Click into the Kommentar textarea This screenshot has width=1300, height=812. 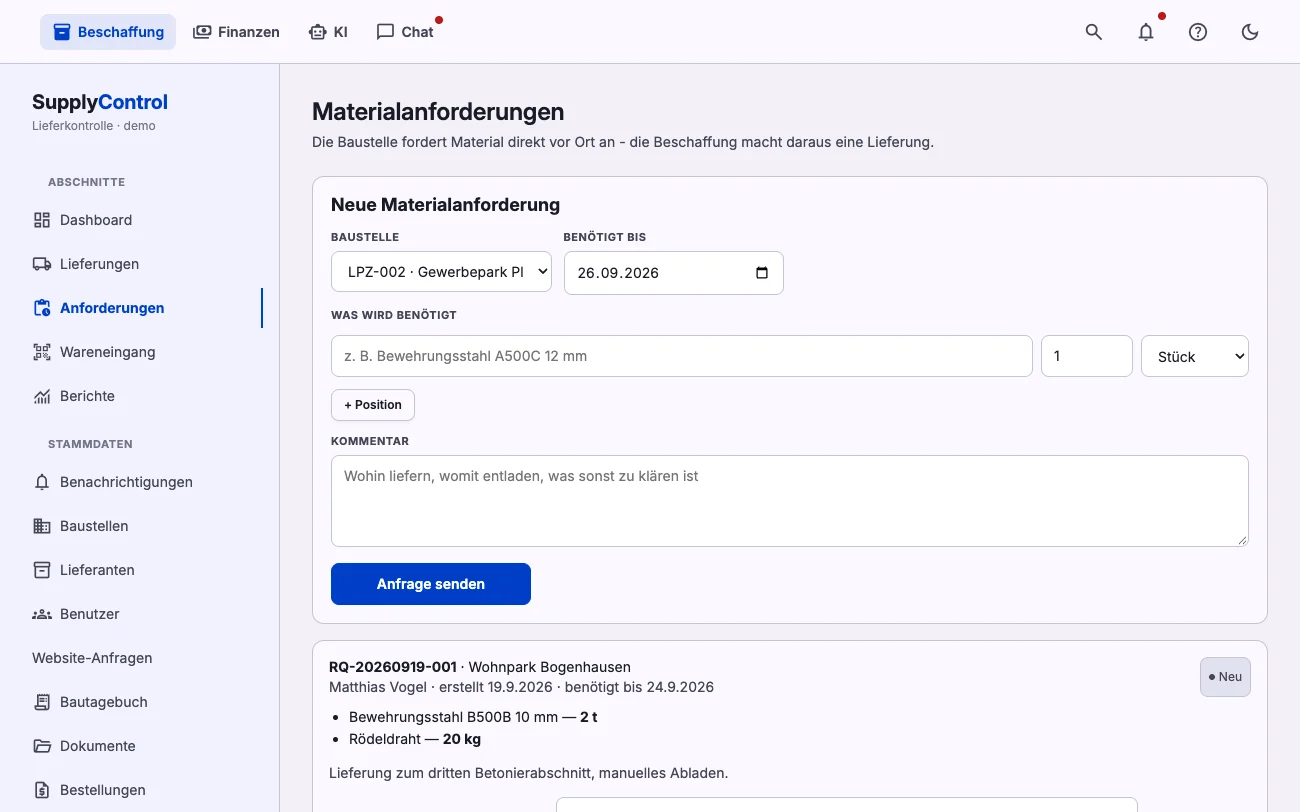(790, 501)
